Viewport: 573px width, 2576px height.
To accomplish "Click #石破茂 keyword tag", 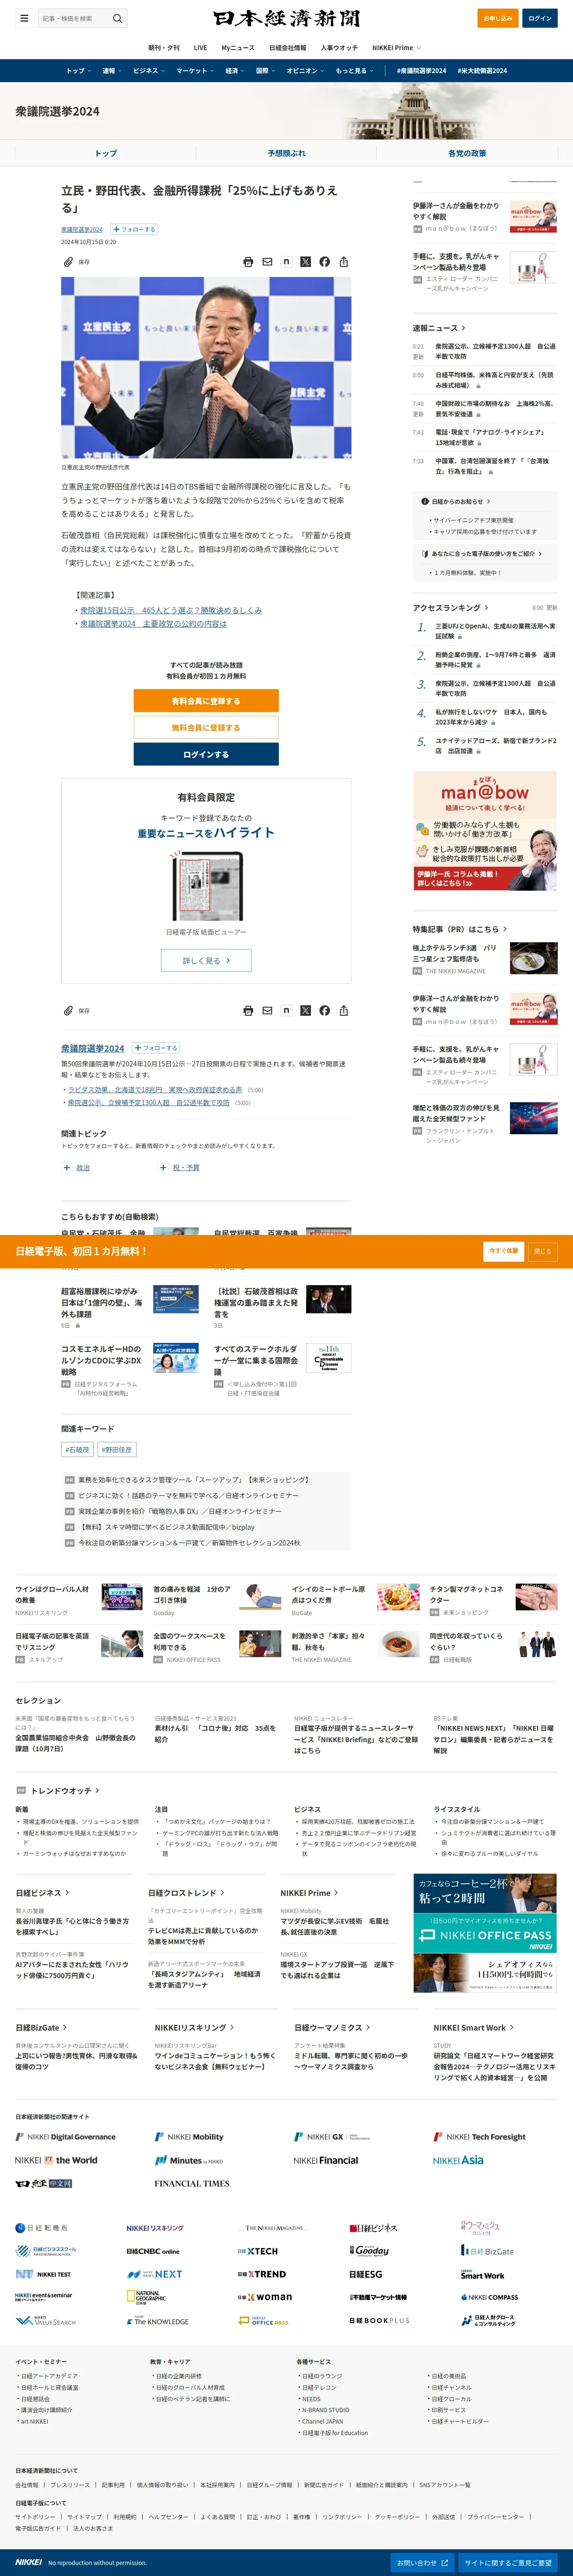I will pyautogui.click(x=77, y=1450).
